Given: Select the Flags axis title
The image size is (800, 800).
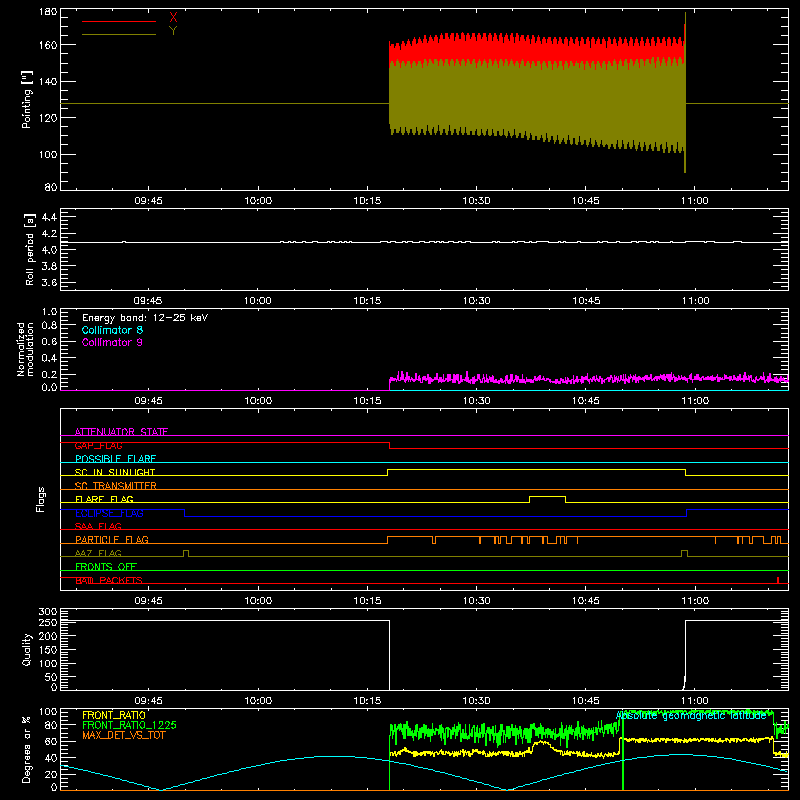Looking at the screenshot, I should [x=41, y=499].
